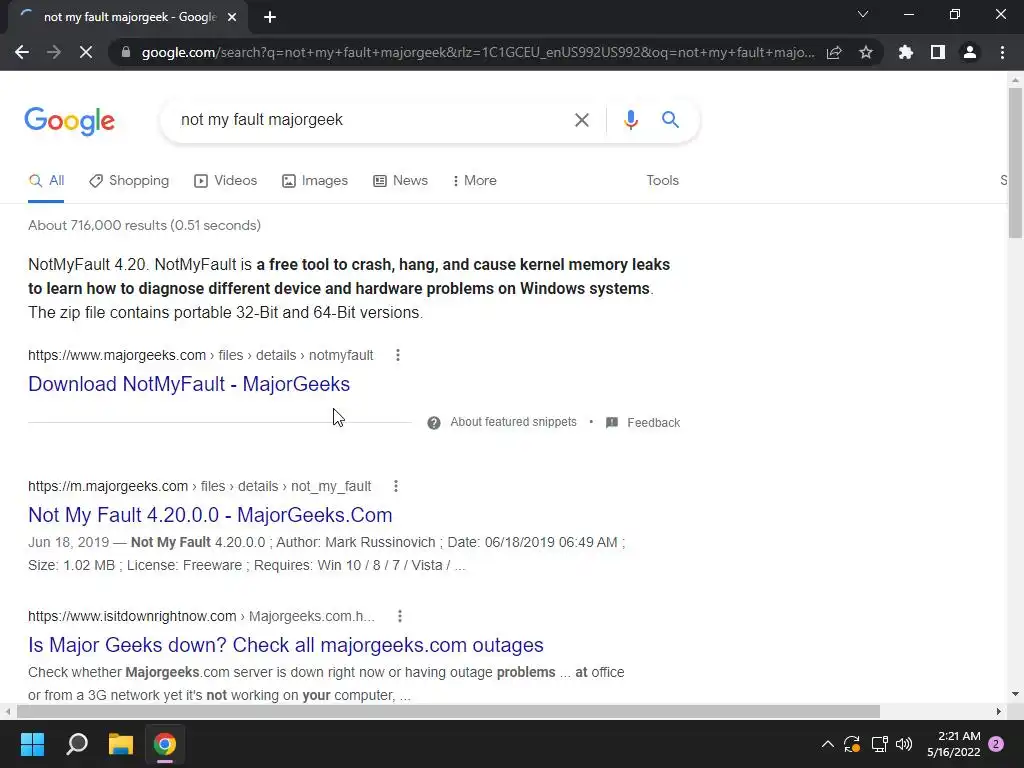Viewport: 1024px width, 768px height.
Task: Click the Chrome taskbar icon
Action: [x=165, y=744]
